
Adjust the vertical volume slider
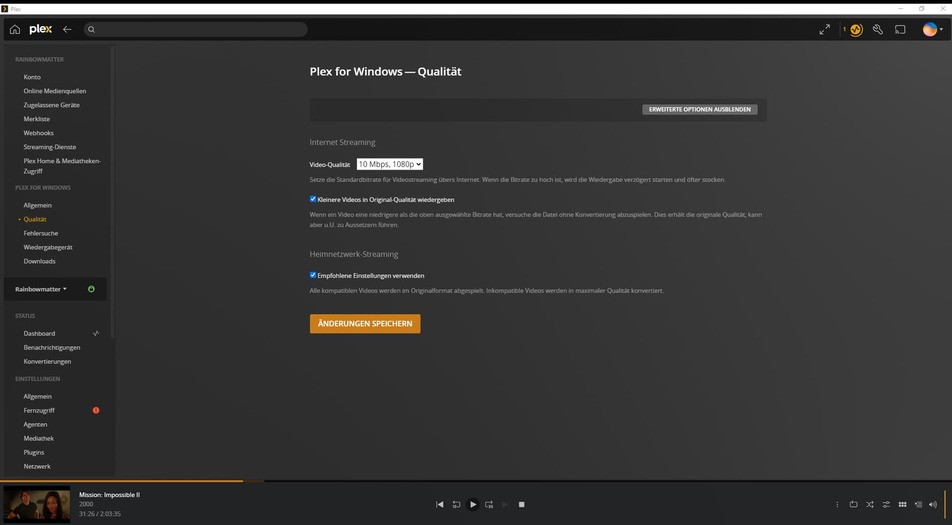click(945, 504)
